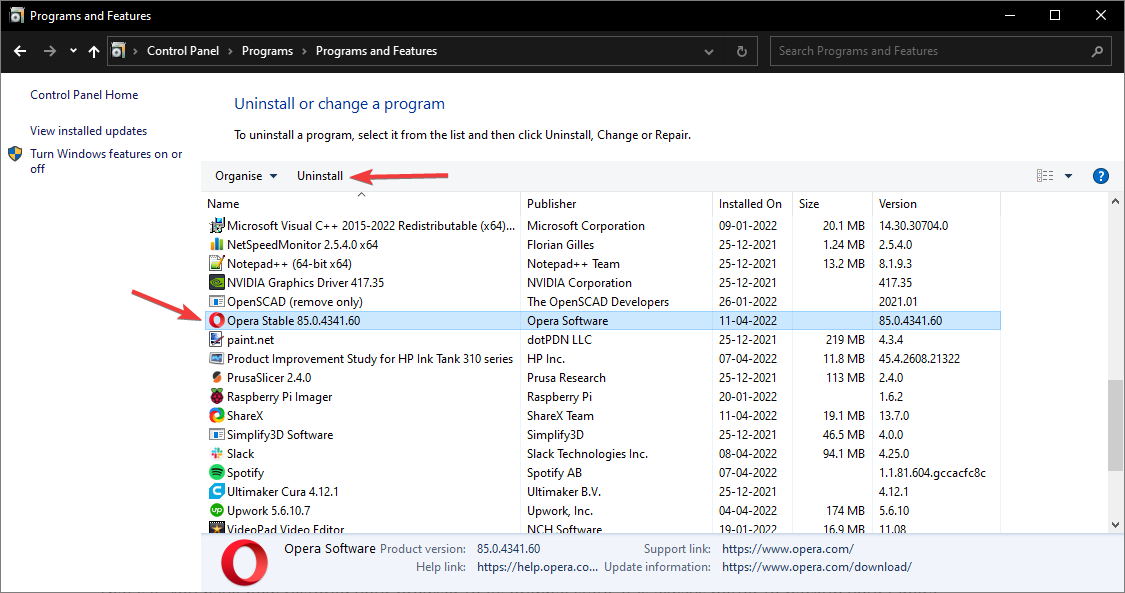
Task: Click Programs in the breadcrumb path
Action: pos(267,51)
